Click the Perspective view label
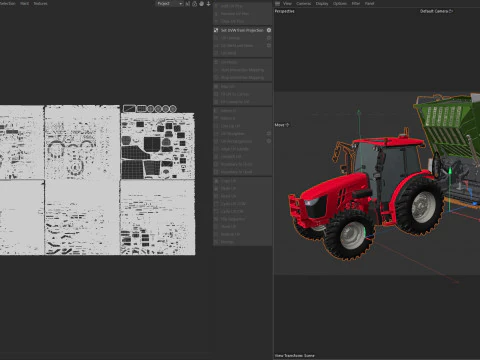 click(284, 11)
